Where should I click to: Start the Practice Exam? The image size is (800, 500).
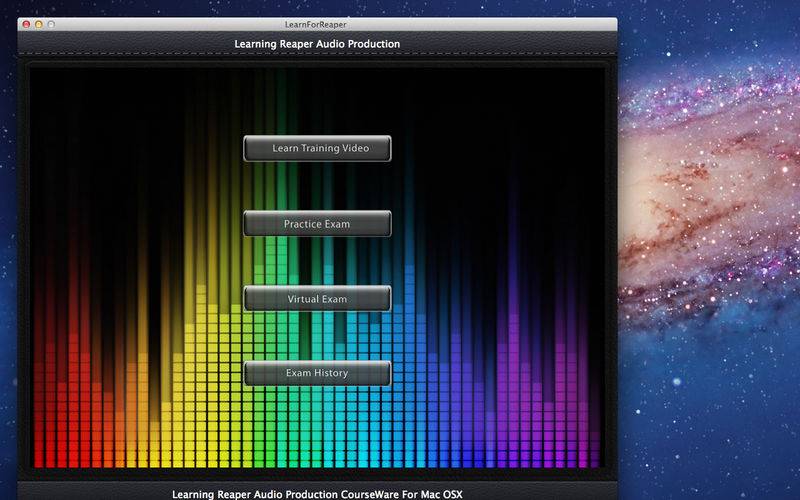point(317,223)
